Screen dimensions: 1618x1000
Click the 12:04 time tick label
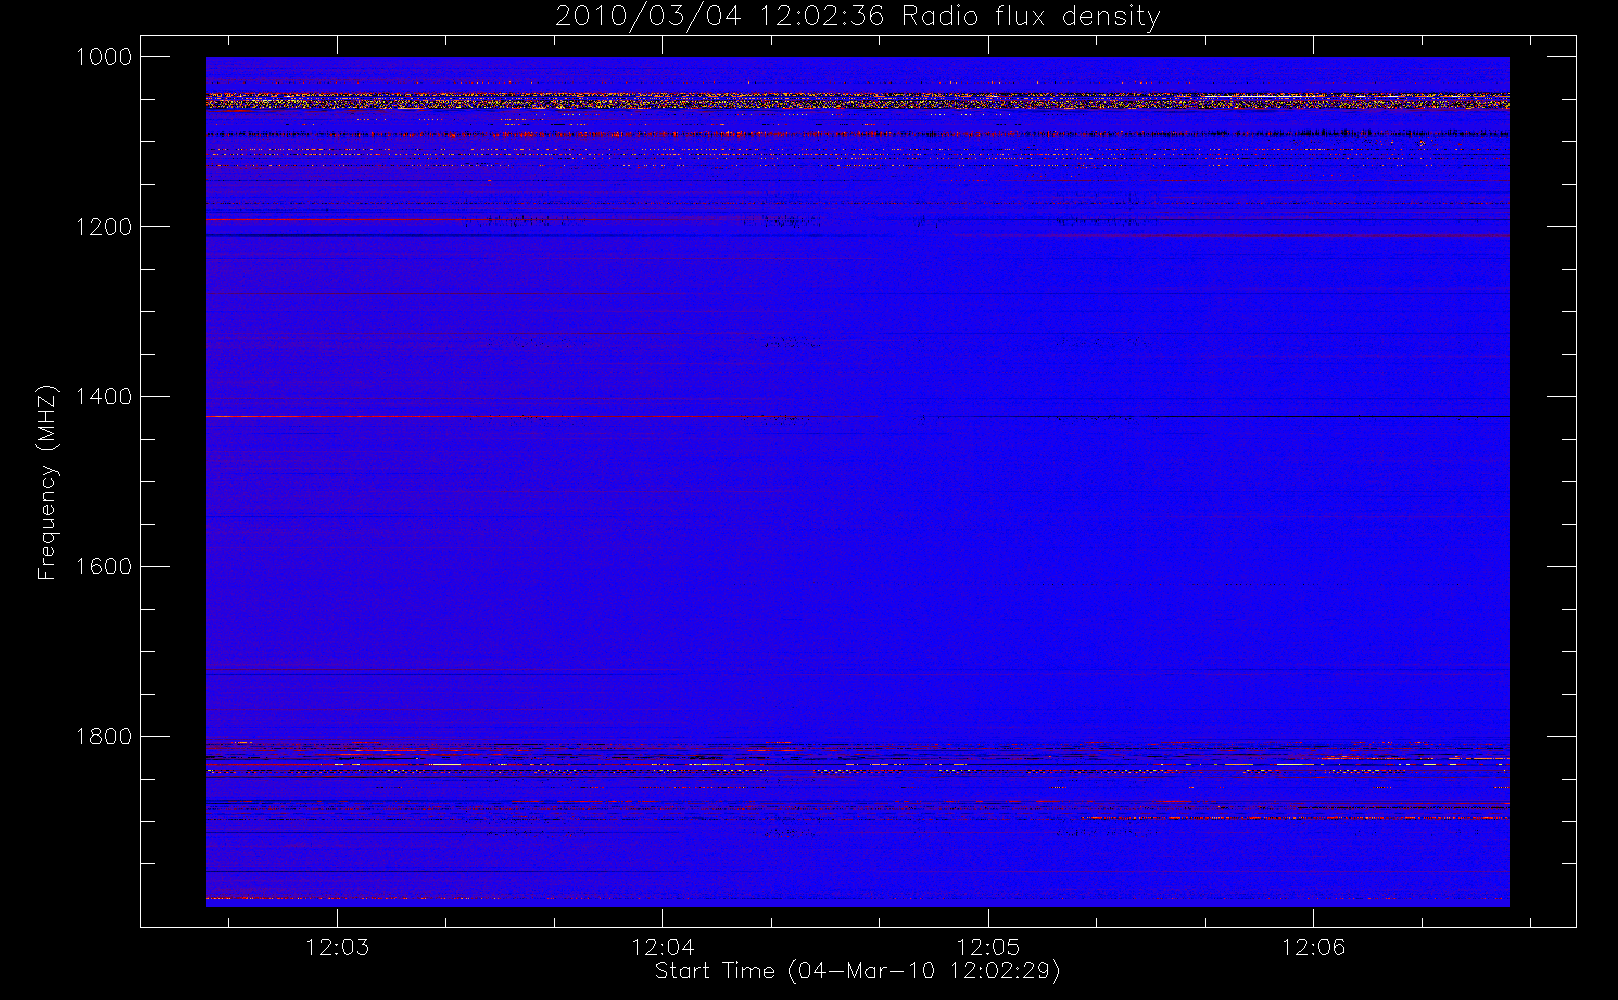[663, 947]
